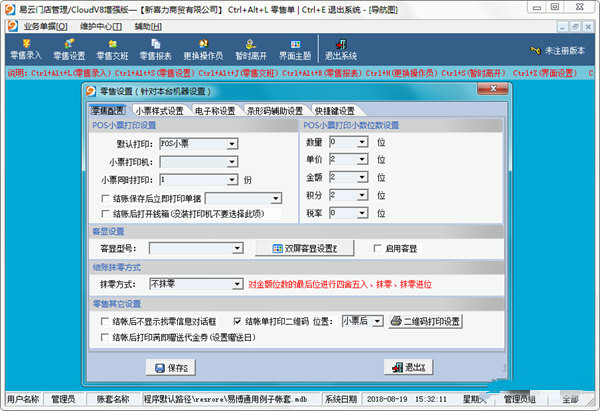Viewport: 600px width, 411px height.
Task: Expand the 默认打印 dropdown
Action: click(x=232, y=144)
